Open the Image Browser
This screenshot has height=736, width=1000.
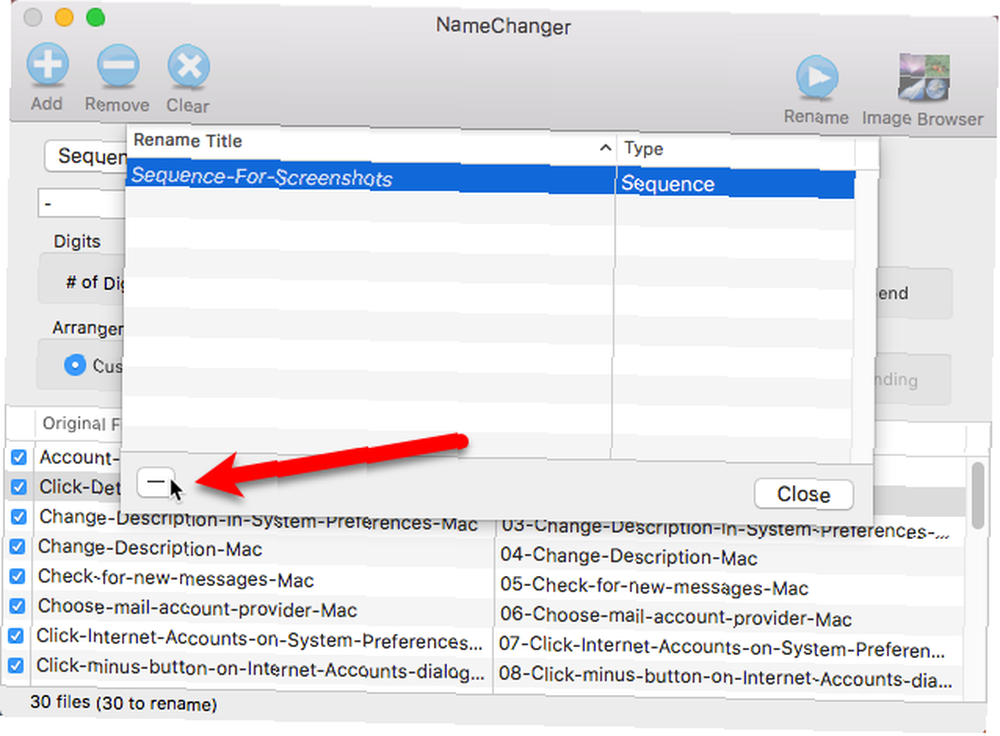[x=923, y=78]
